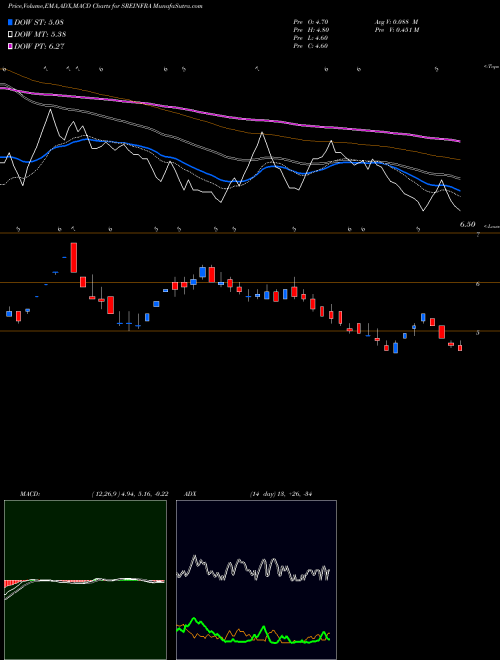
Task: Click the 'Avg V: 0.088 M' volume text
Action: [x=396, y=22]
